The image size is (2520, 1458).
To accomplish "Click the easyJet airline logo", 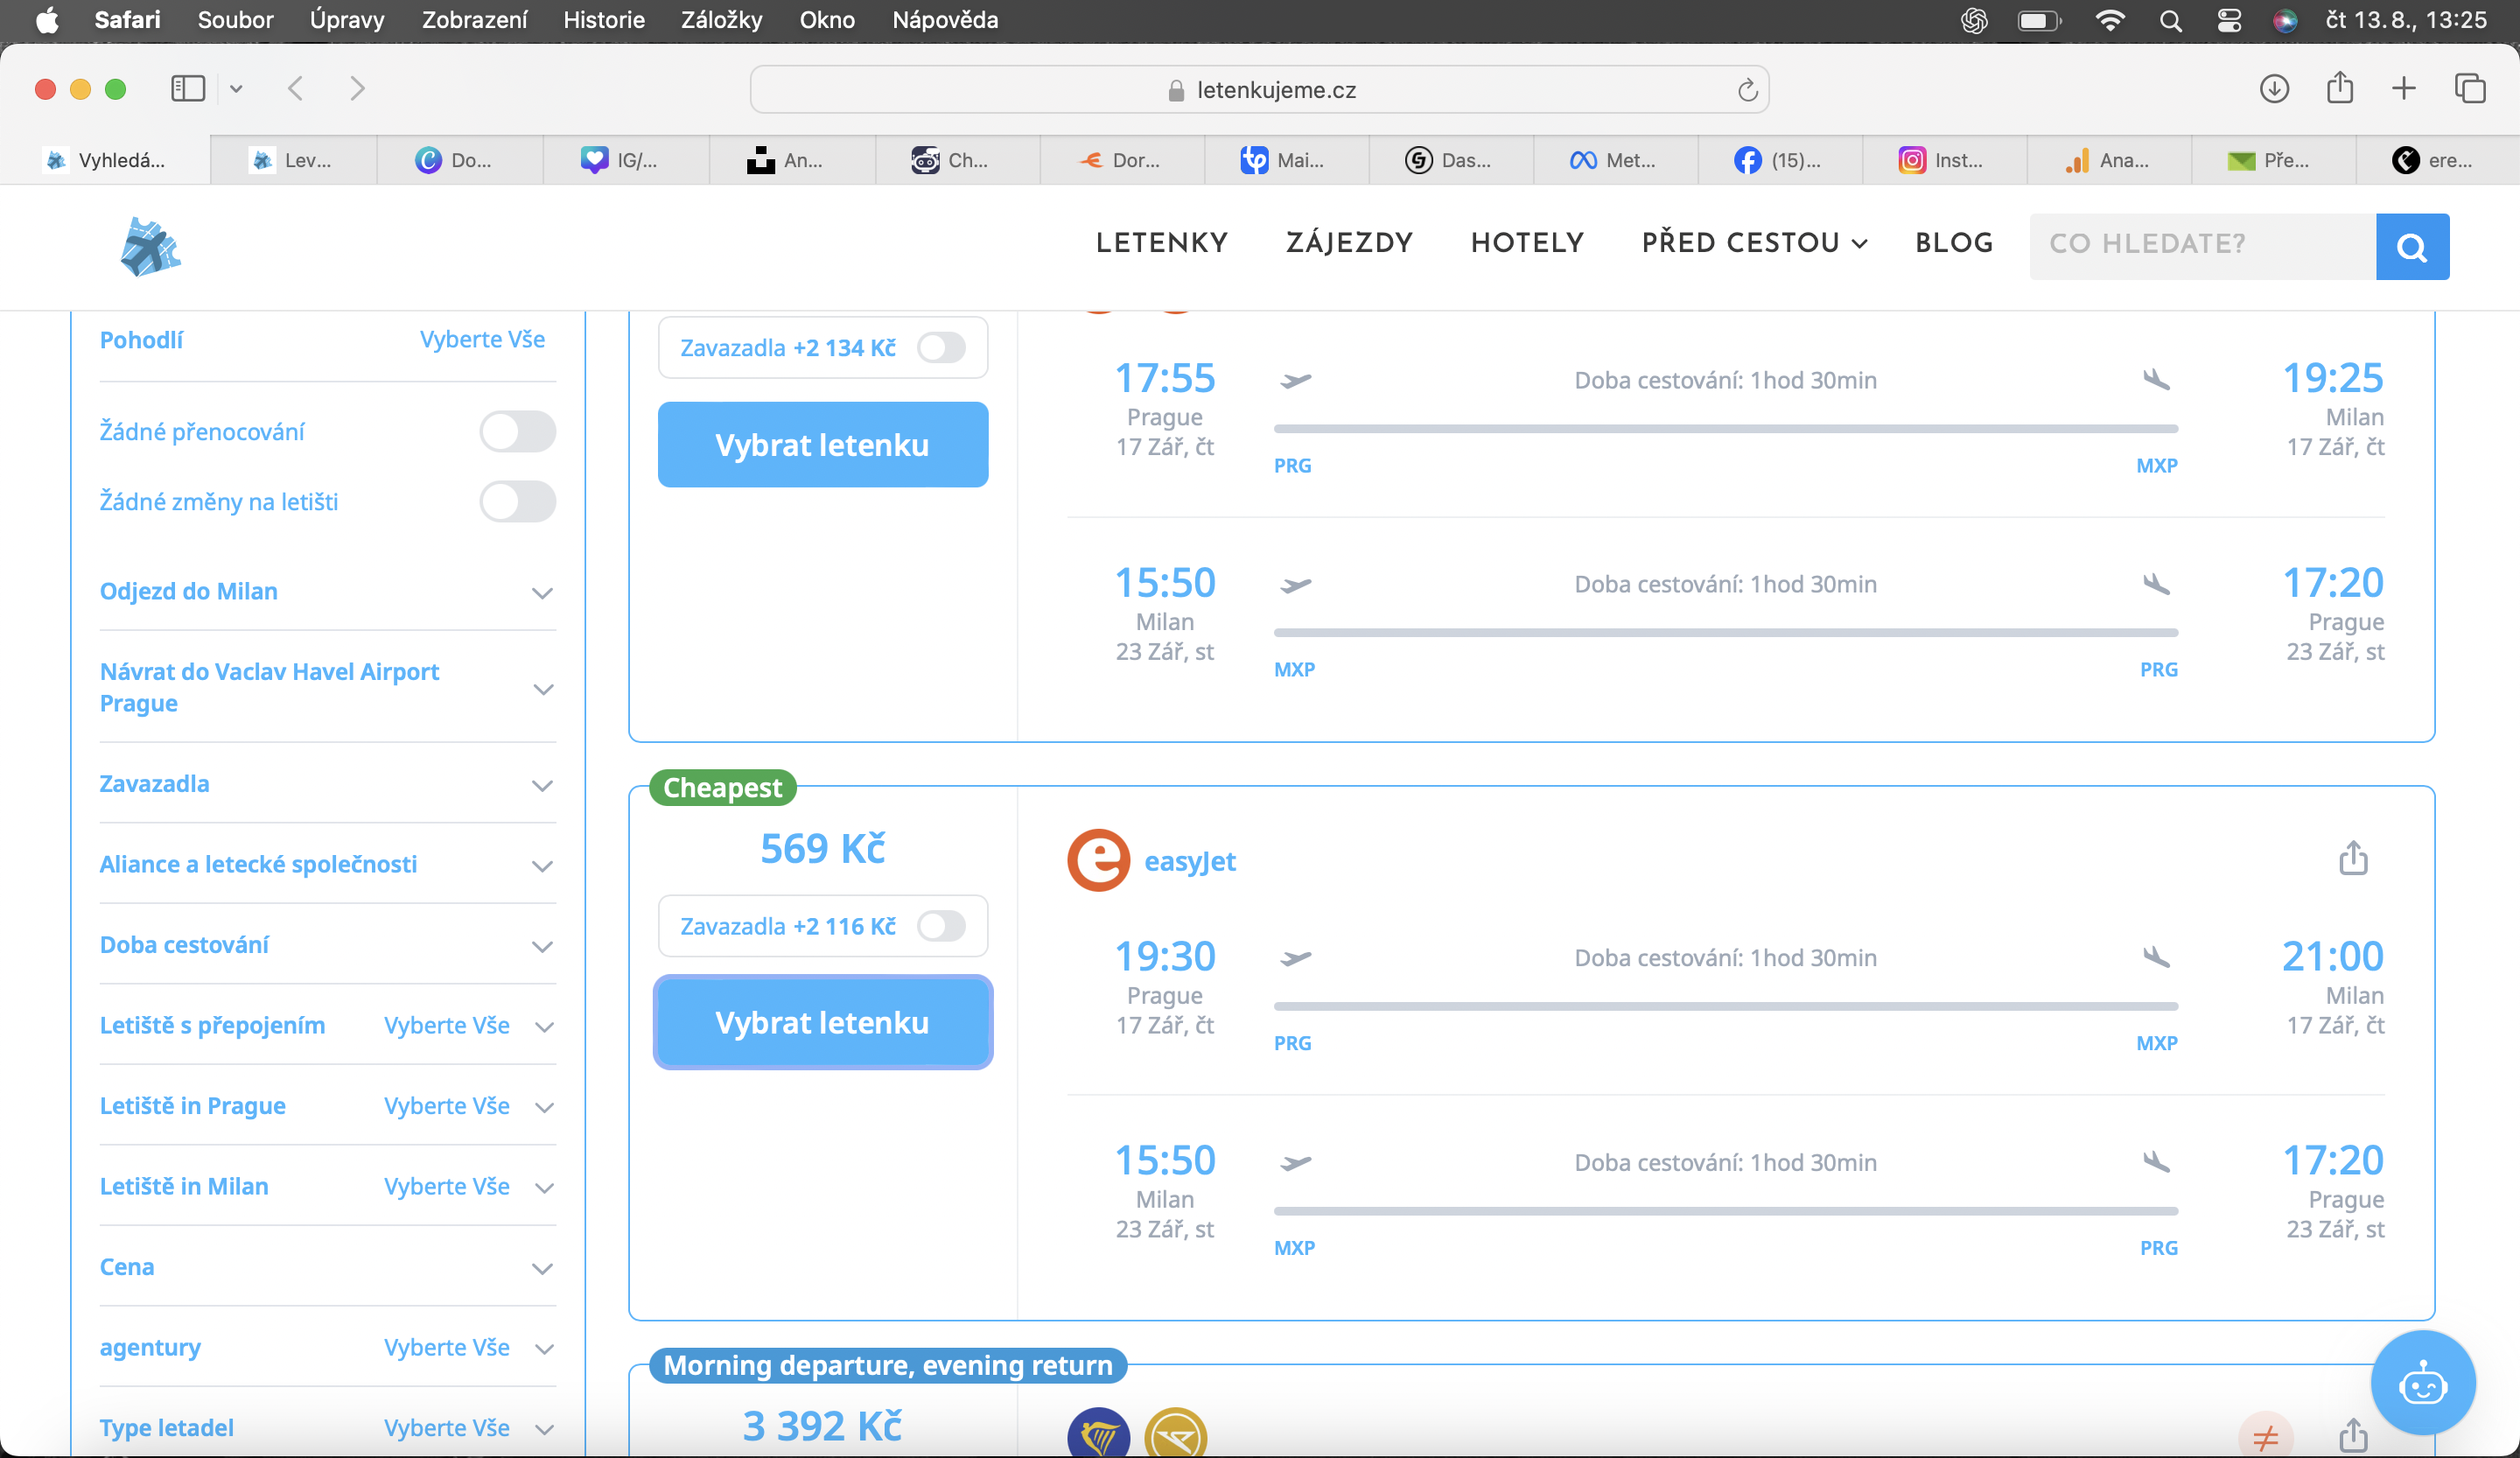I will click(x=1098, y=860).
